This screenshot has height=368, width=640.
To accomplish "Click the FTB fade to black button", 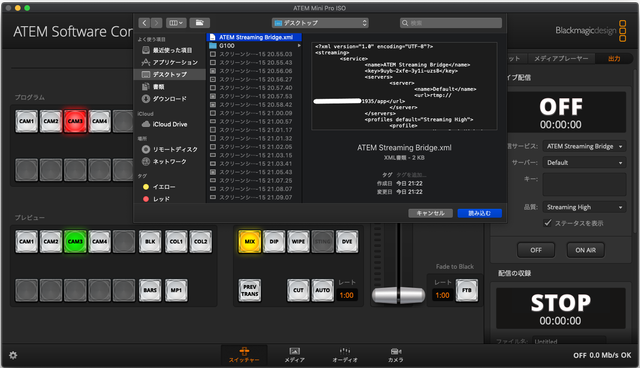I will (x=467, y=290).
